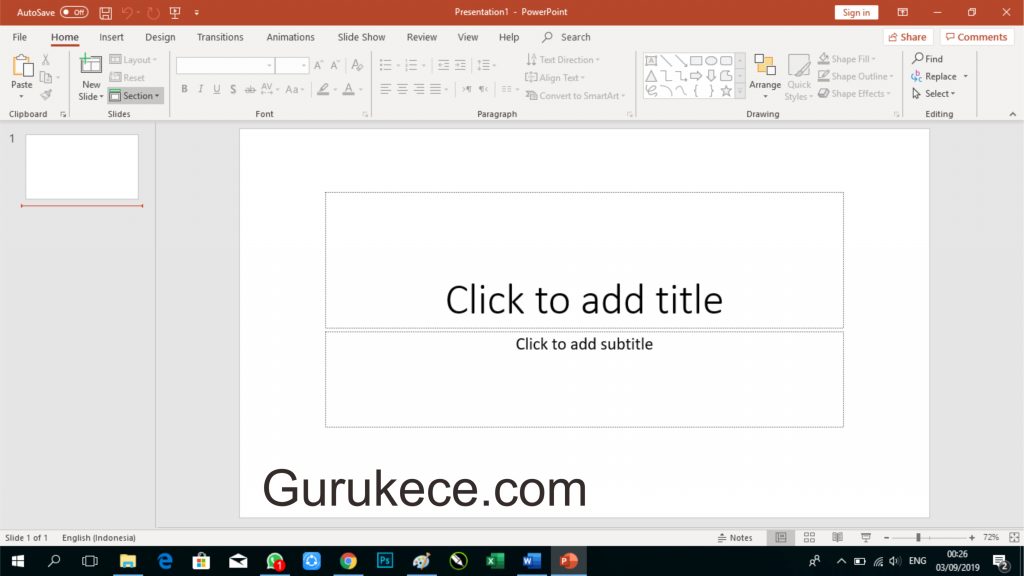
Task: Click the Arrange icon in Drawing group
Action: click(765, 67)
